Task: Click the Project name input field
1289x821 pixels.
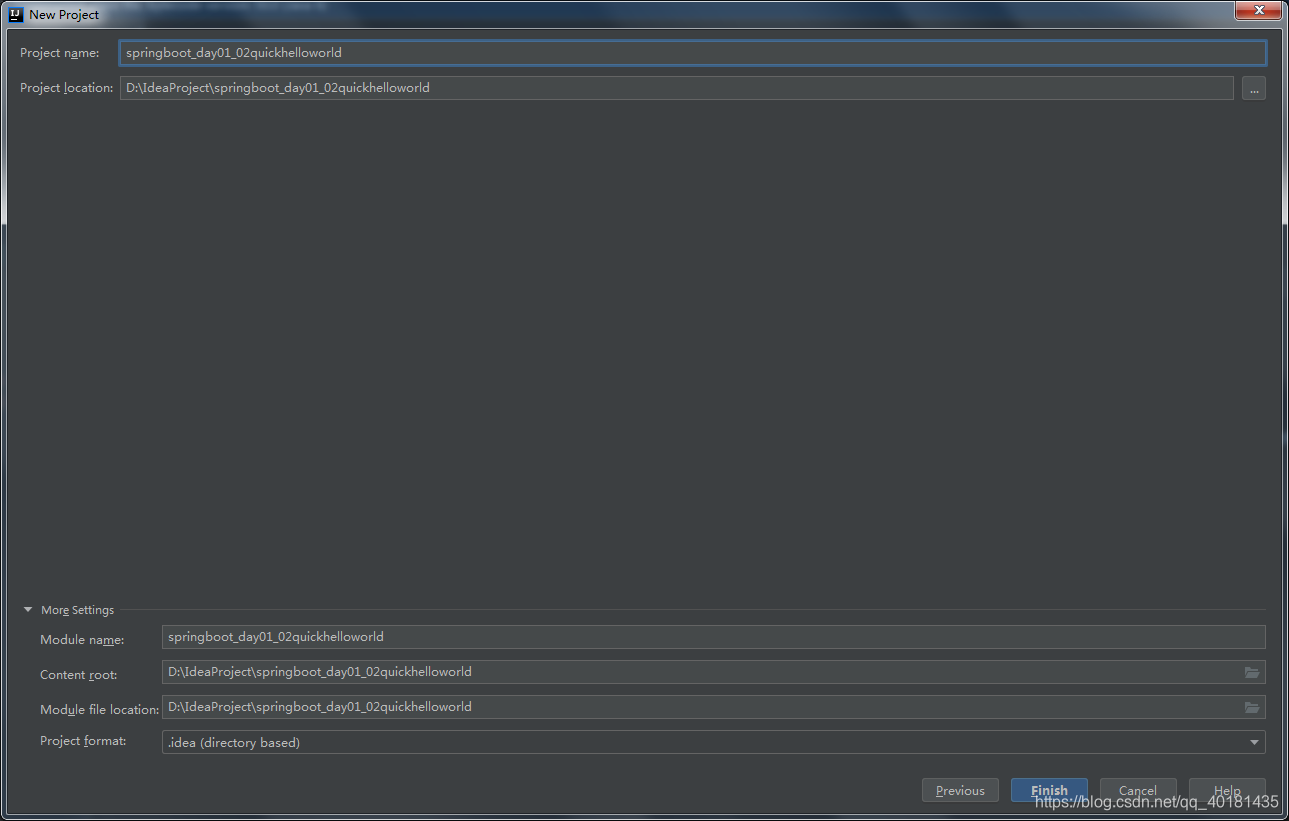Action: [x=693, y=53]
